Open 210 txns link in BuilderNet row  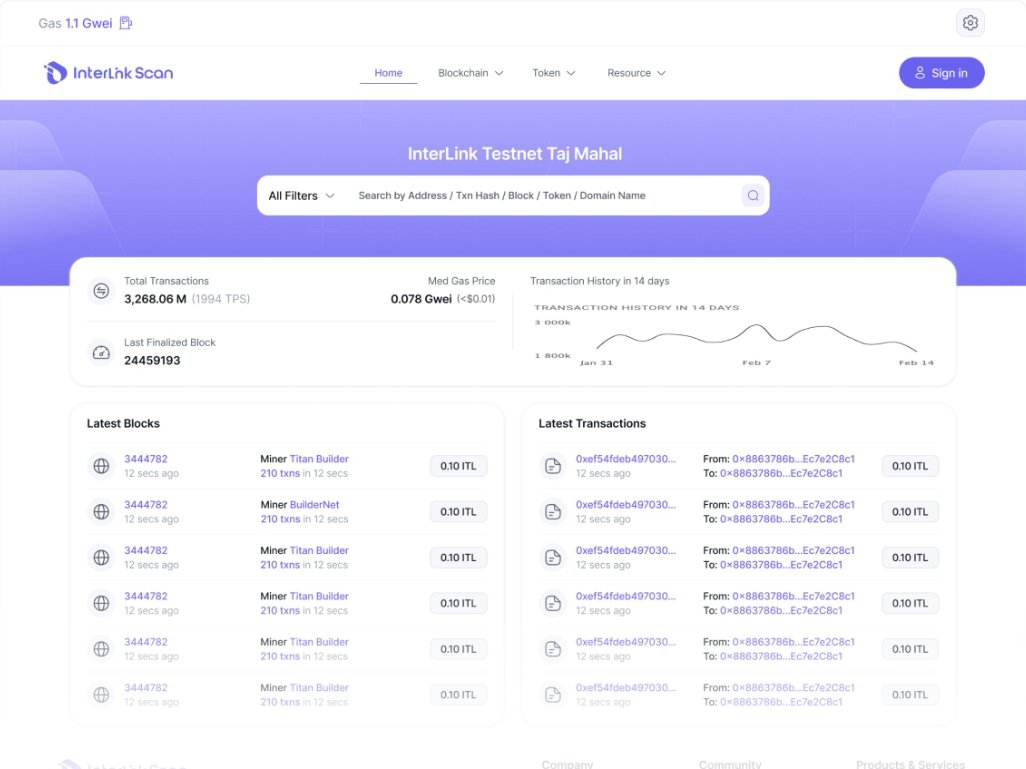(280, 519)
